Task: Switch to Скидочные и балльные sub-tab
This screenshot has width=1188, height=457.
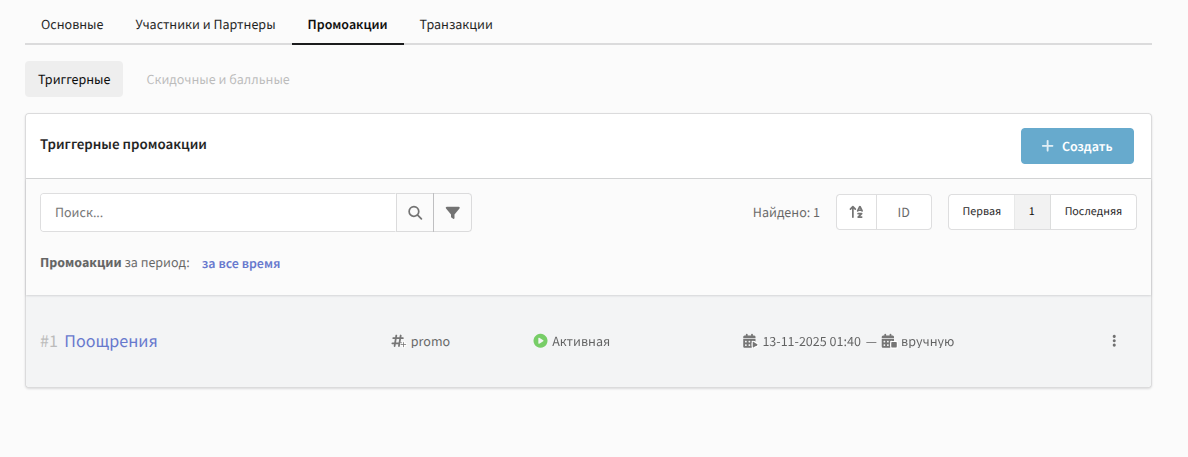Action: pyautogui.click(x=218, y=79)
